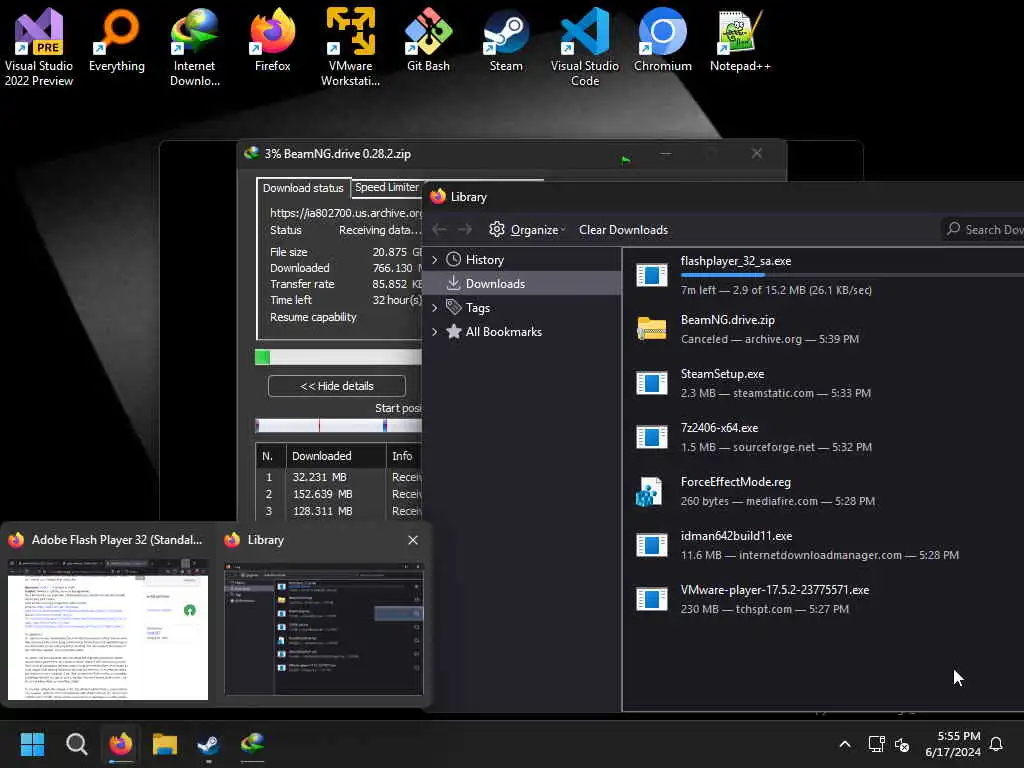Select VMware-player-17.5.2-23775571.exe entry
Image resolution: width=1024 pixels, height=768 pixels.
824,599
